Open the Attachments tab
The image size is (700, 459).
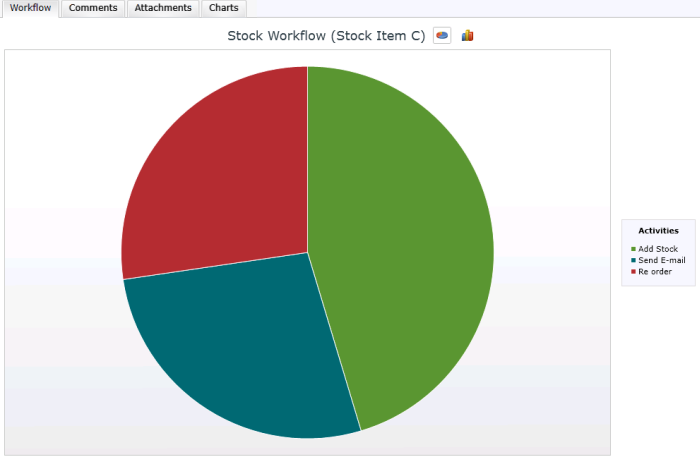click(x=163, y=8)
